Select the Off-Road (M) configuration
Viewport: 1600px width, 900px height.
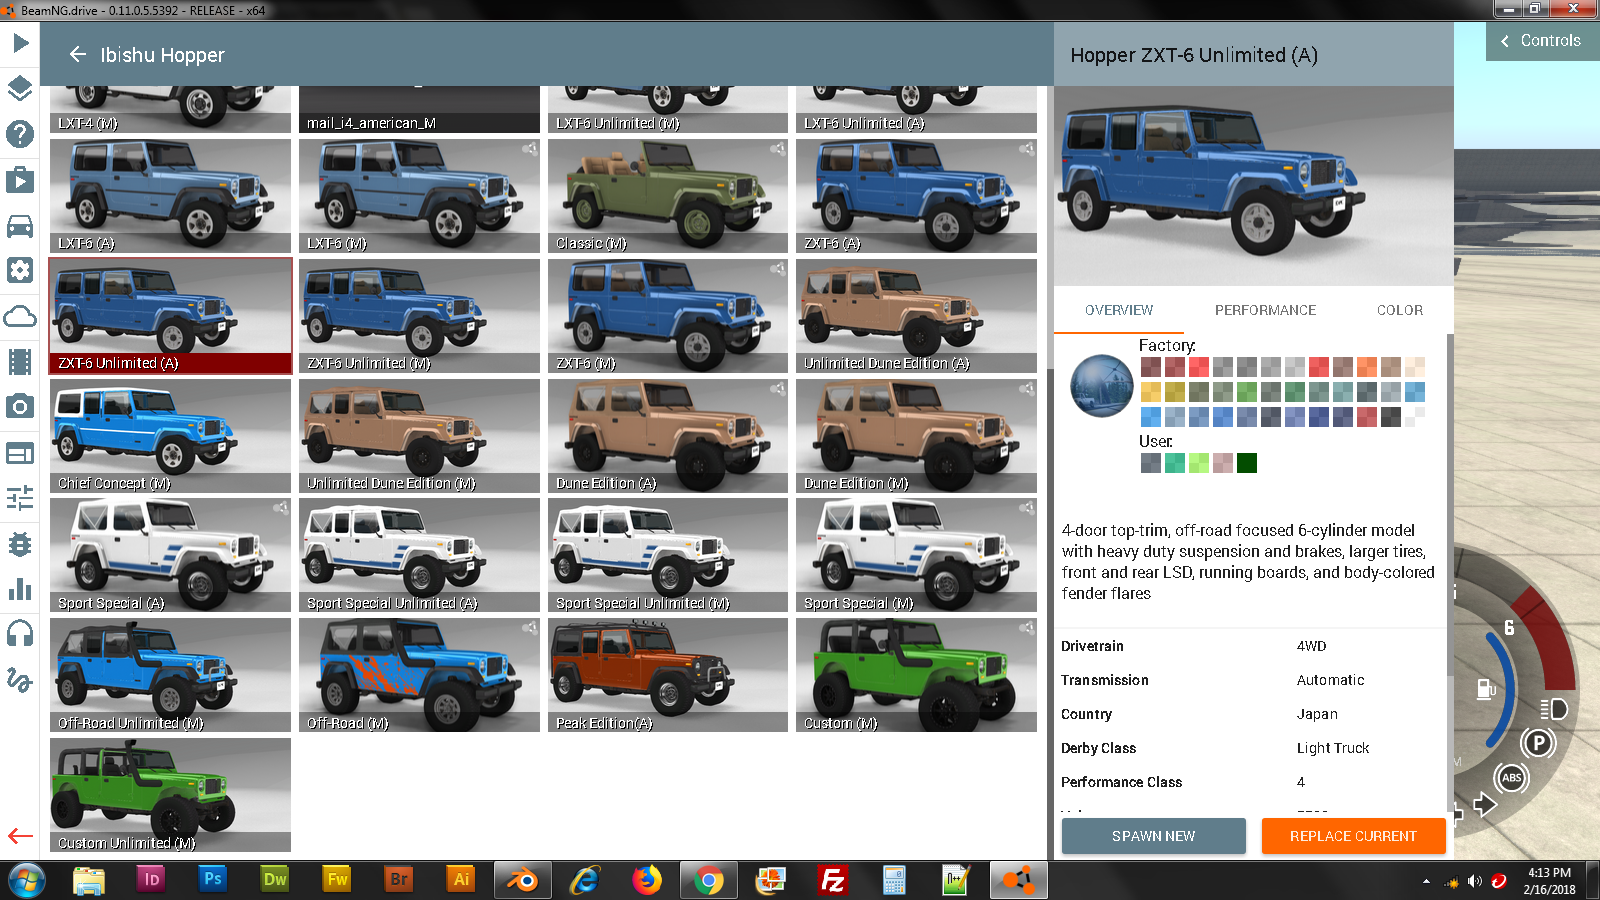click(x=419, y=675)
